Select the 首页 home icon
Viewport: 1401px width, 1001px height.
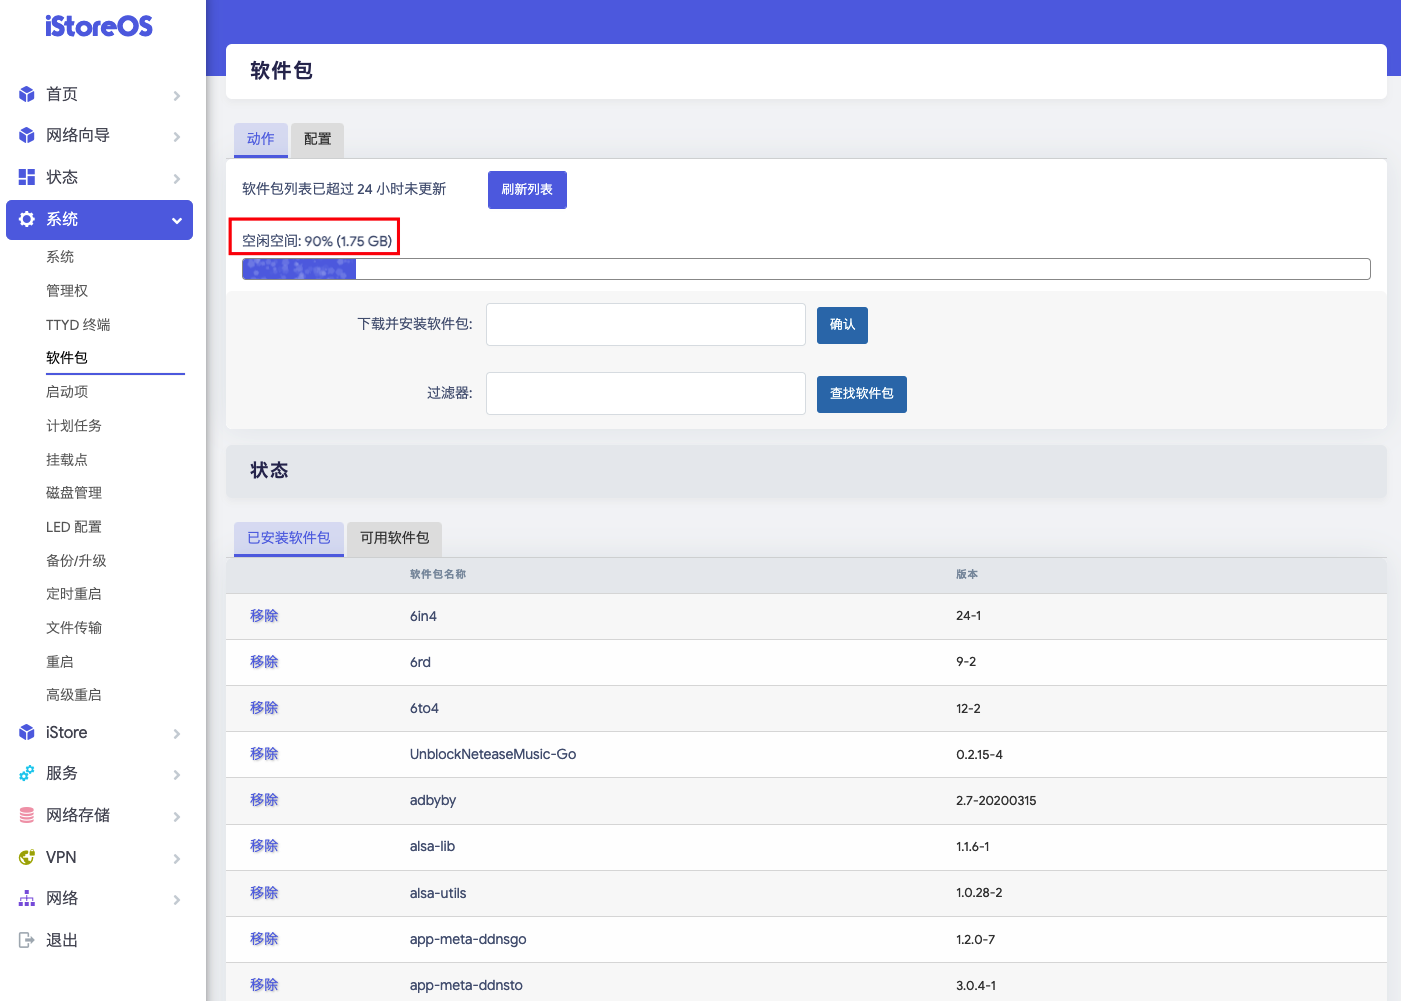pos(26,93)
